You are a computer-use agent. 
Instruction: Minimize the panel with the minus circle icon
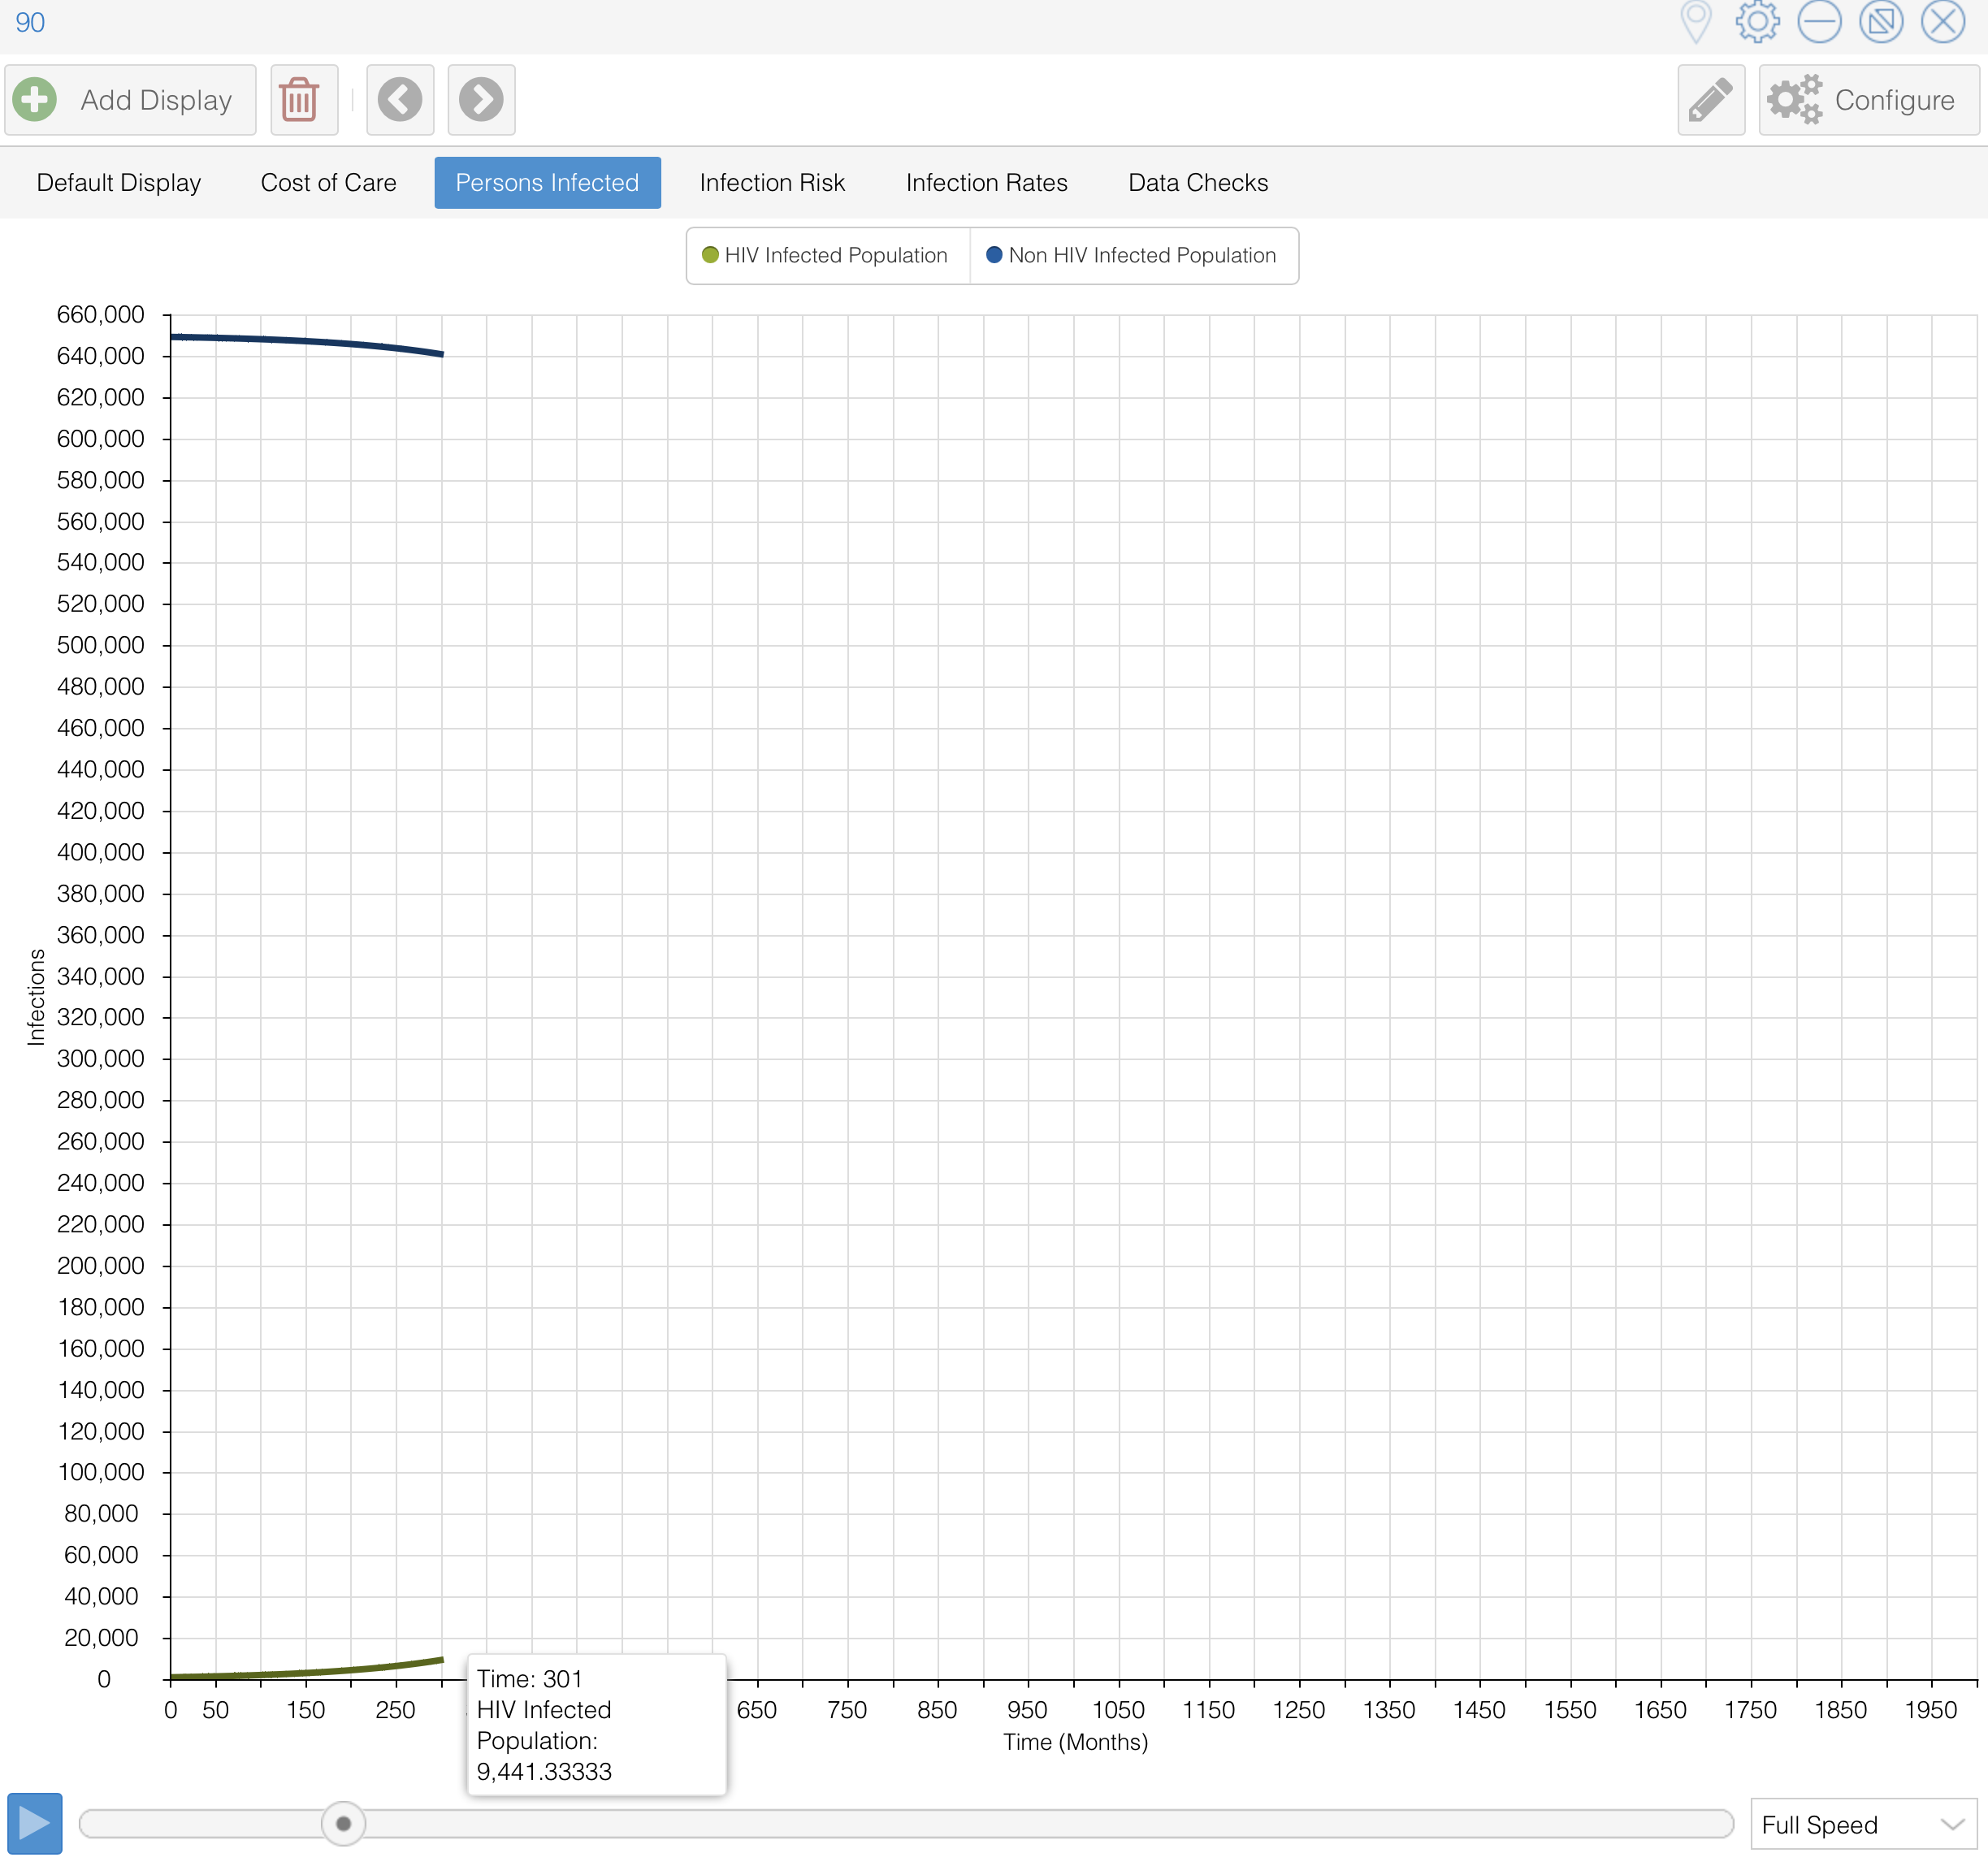click(x=1819, y=22)
